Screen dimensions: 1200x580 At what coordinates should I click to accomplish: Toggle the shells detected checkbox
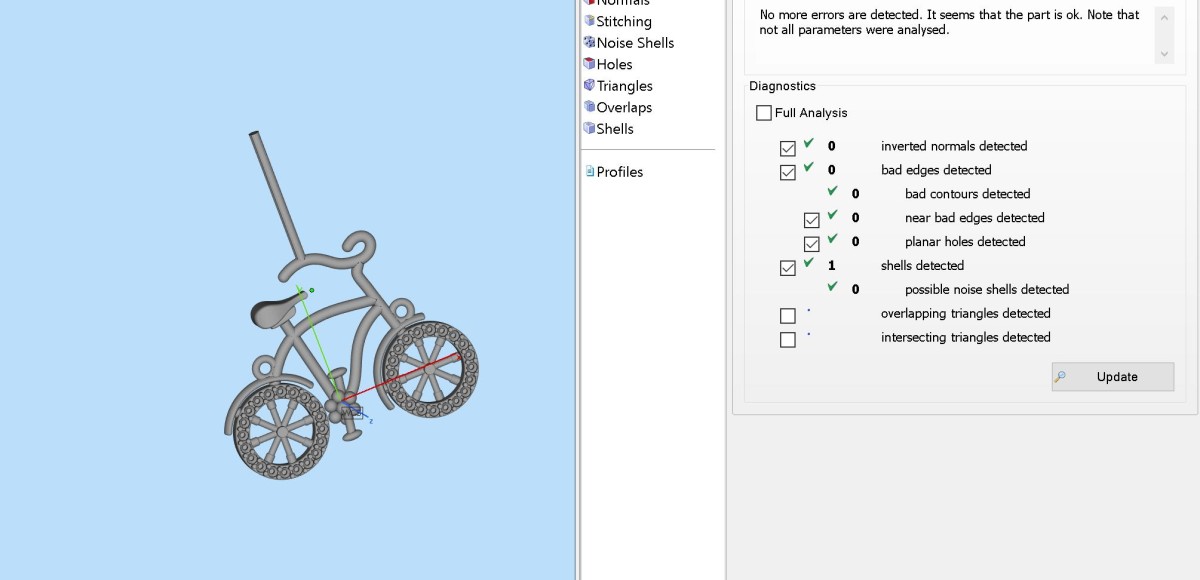pos(788,268)
